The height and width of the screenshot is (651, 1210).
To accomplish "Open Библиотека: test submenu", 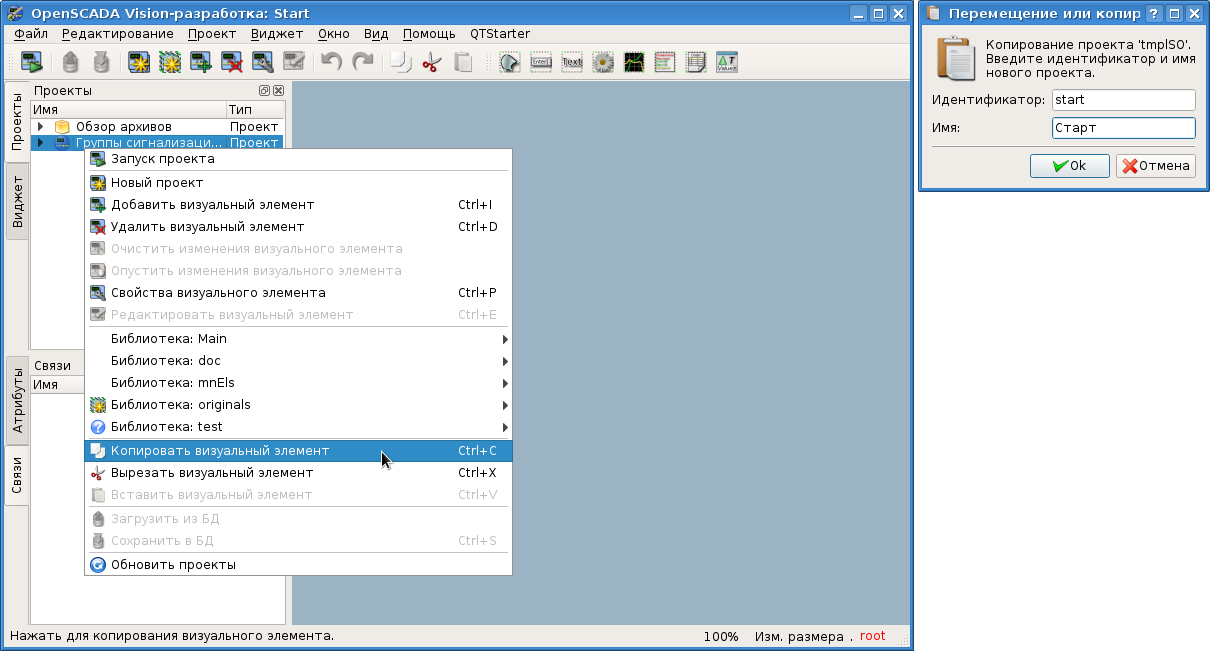I will pyautogui.click(x=298, y=426).
